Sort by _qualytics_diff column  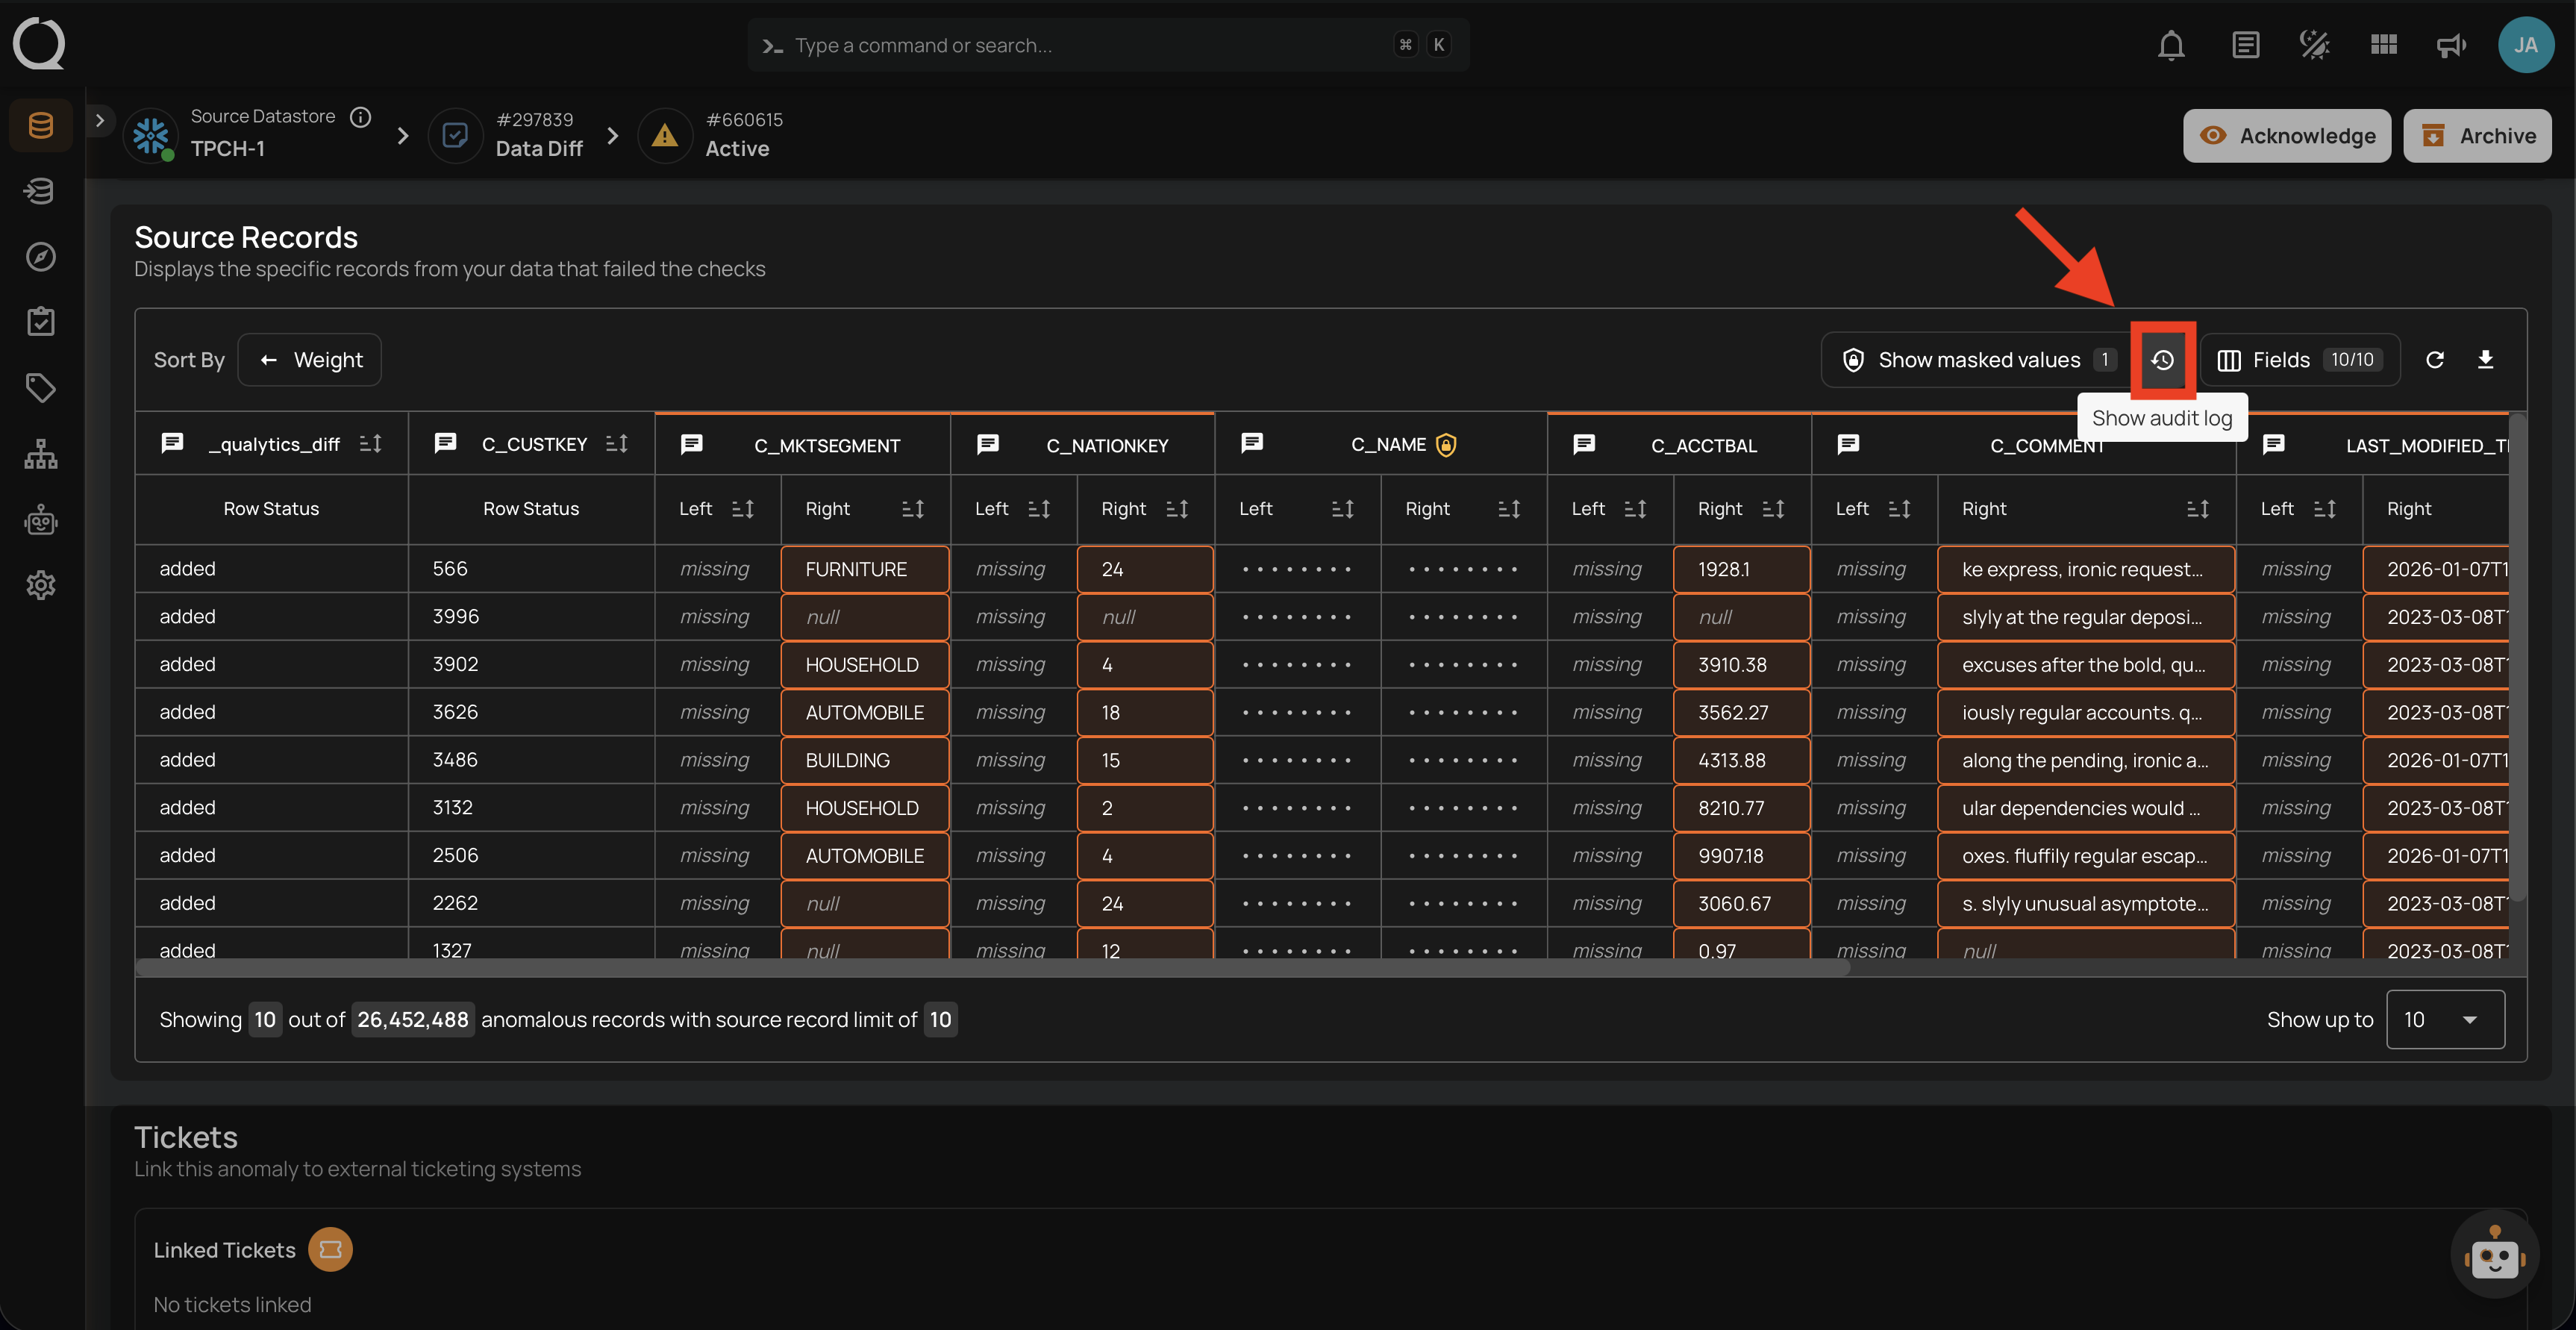tap(370, 443)
